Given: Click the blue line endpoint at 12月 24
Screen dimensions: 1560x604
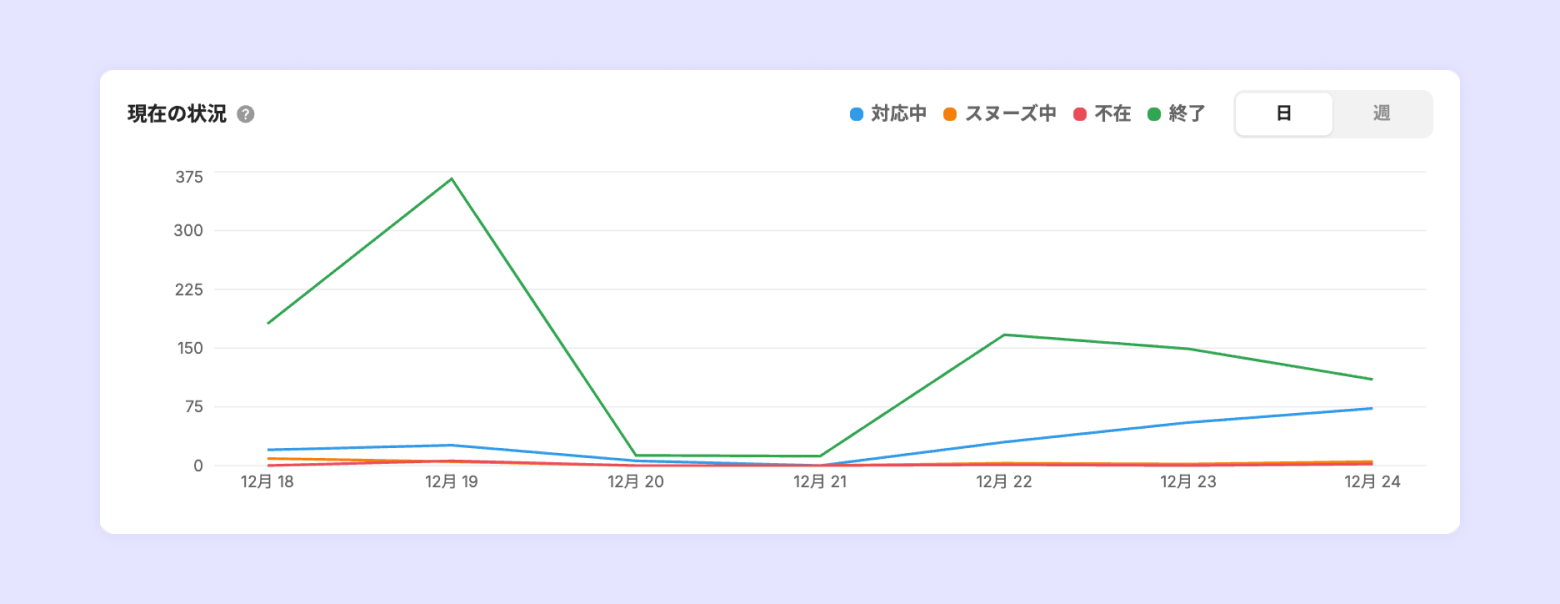Looking at the screenshot, I should click(x=1372, y=408).
